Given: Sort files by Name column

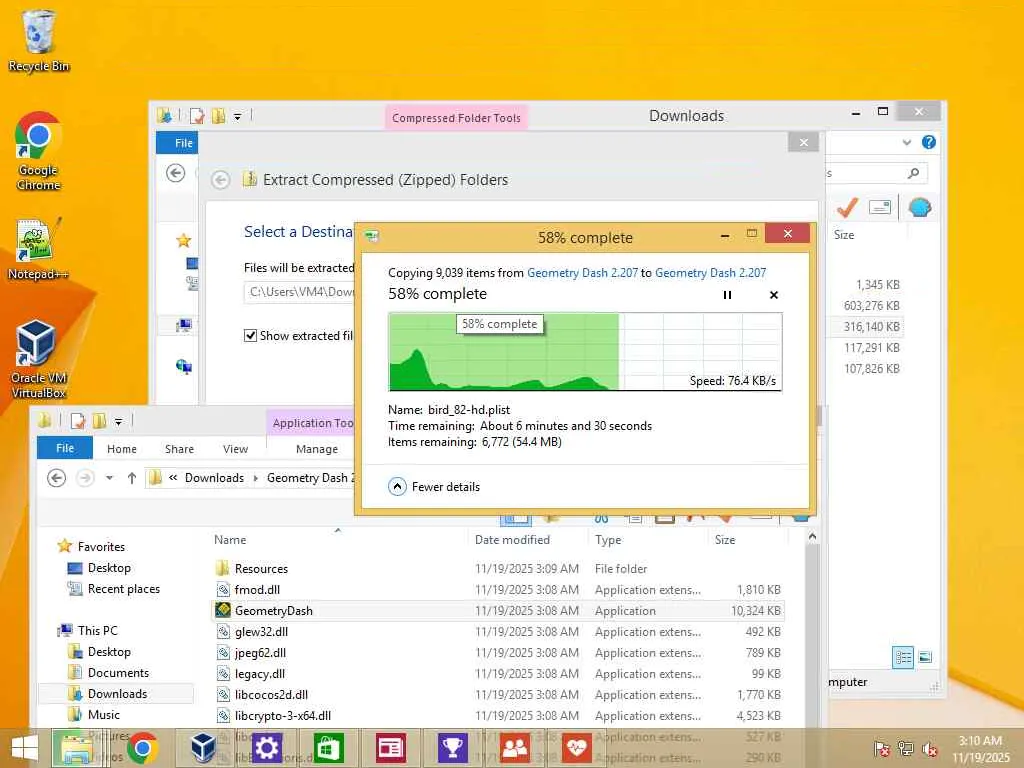Looking at the screenshot, I should coord(230,540).
